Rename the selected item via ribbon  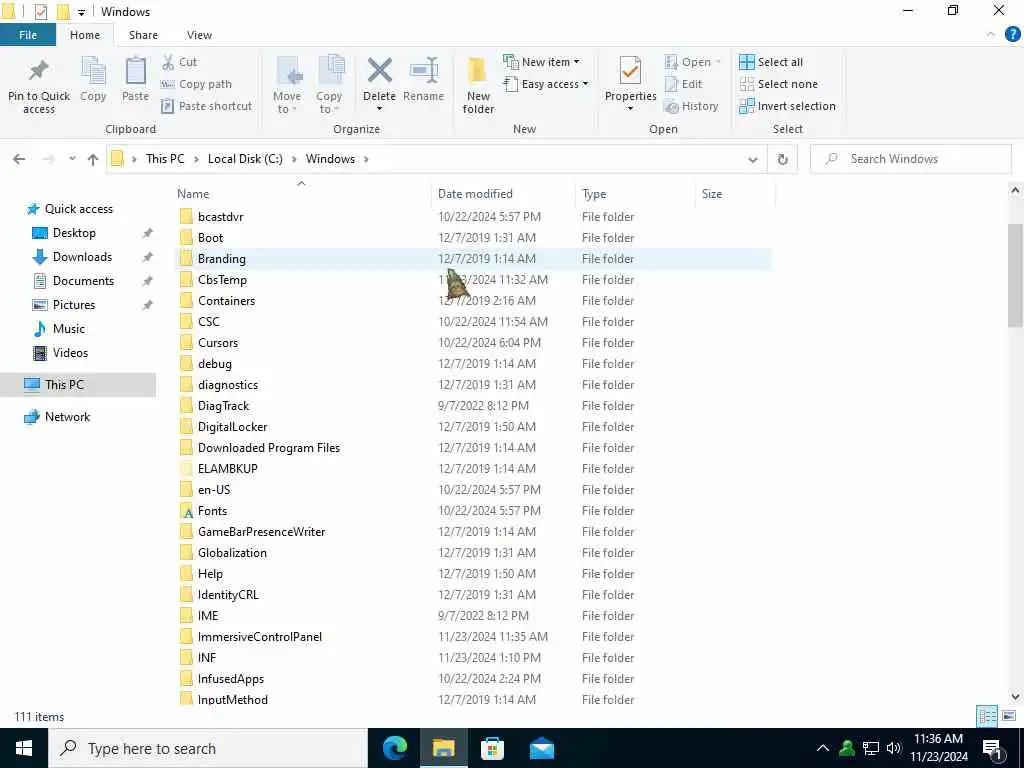tap(423, 79)
